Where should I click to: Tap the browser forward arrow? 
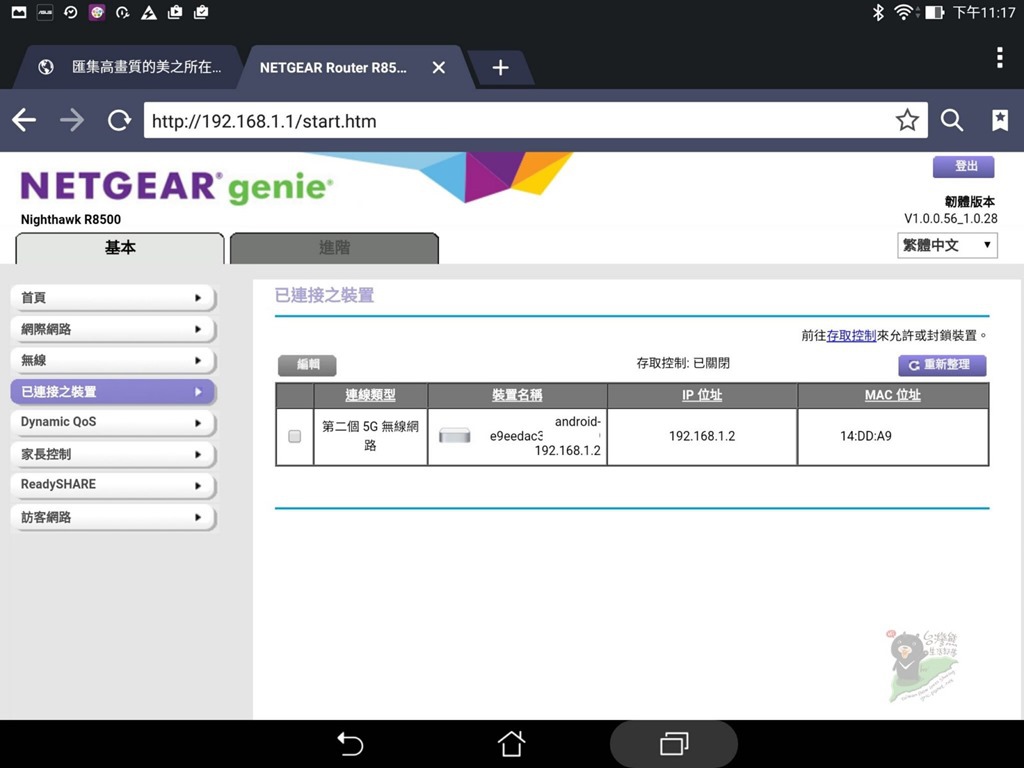[x=72, y=120]
